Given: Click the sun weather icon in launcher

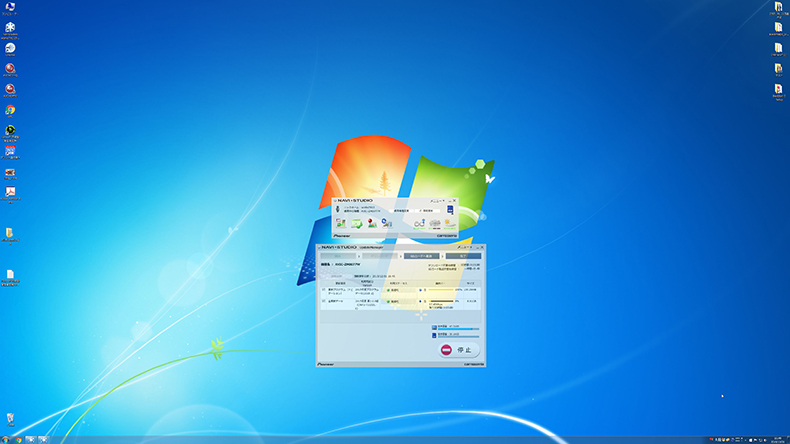Looking at the screenshot, I should click(450, 224).
